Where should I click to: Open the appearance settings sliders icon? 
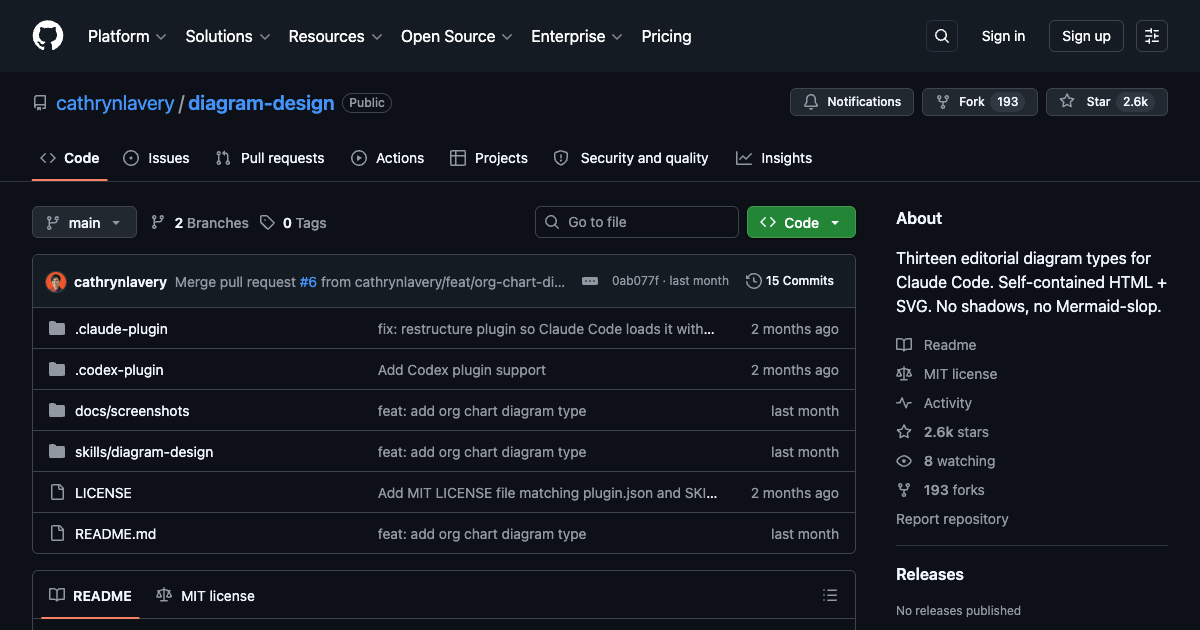tap(1152, 36)
